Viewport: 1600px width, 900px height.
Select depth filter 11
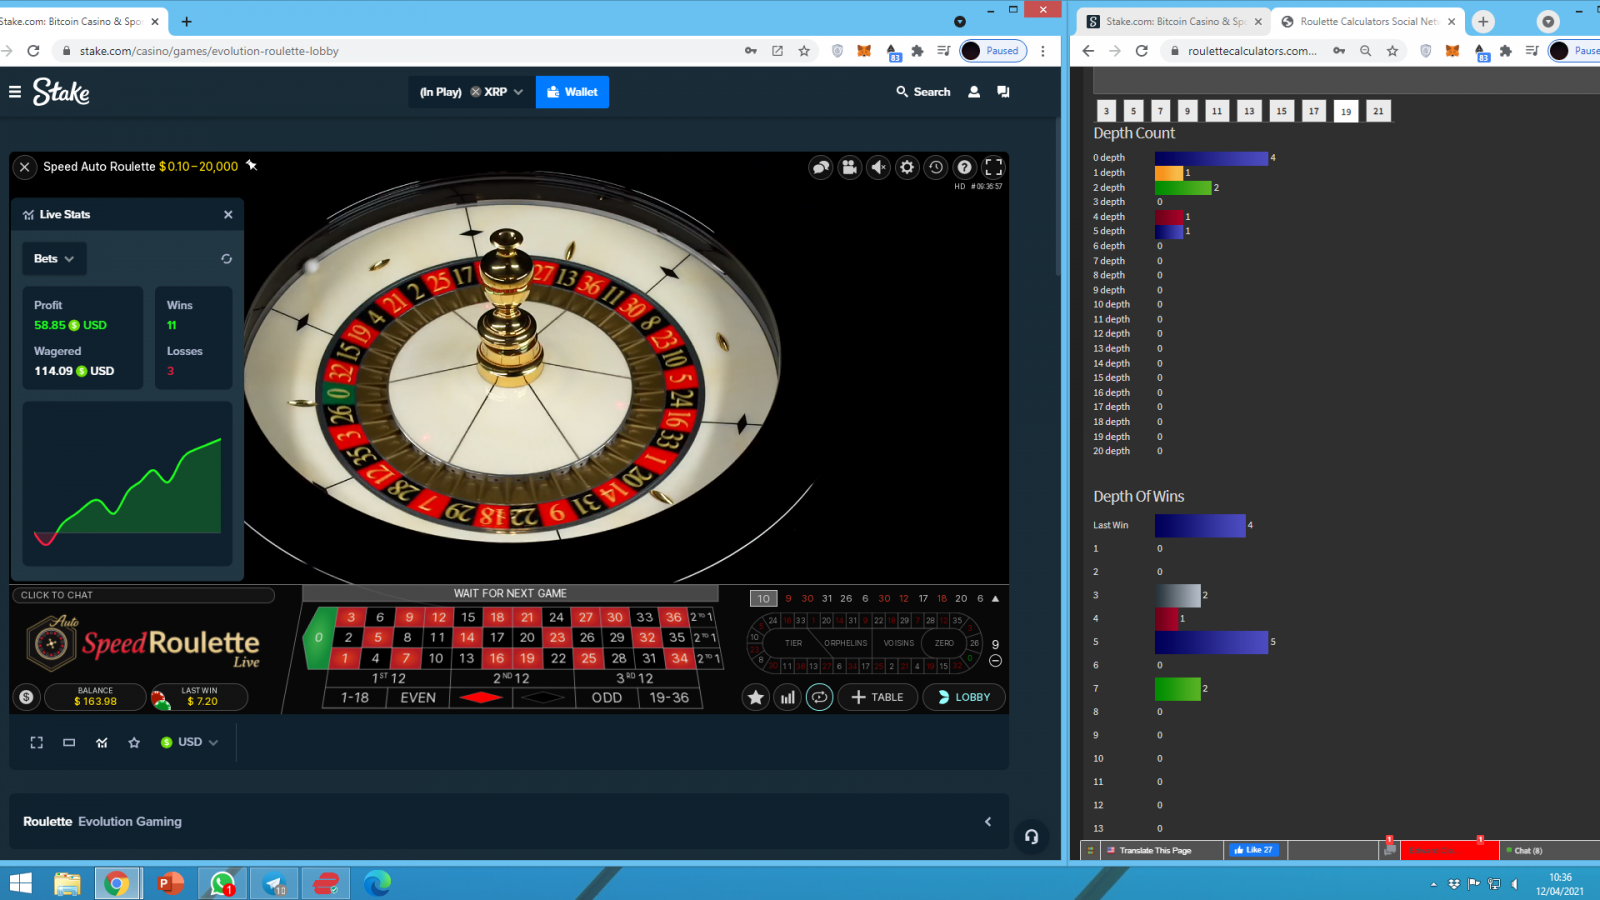tap(1217, 111)
